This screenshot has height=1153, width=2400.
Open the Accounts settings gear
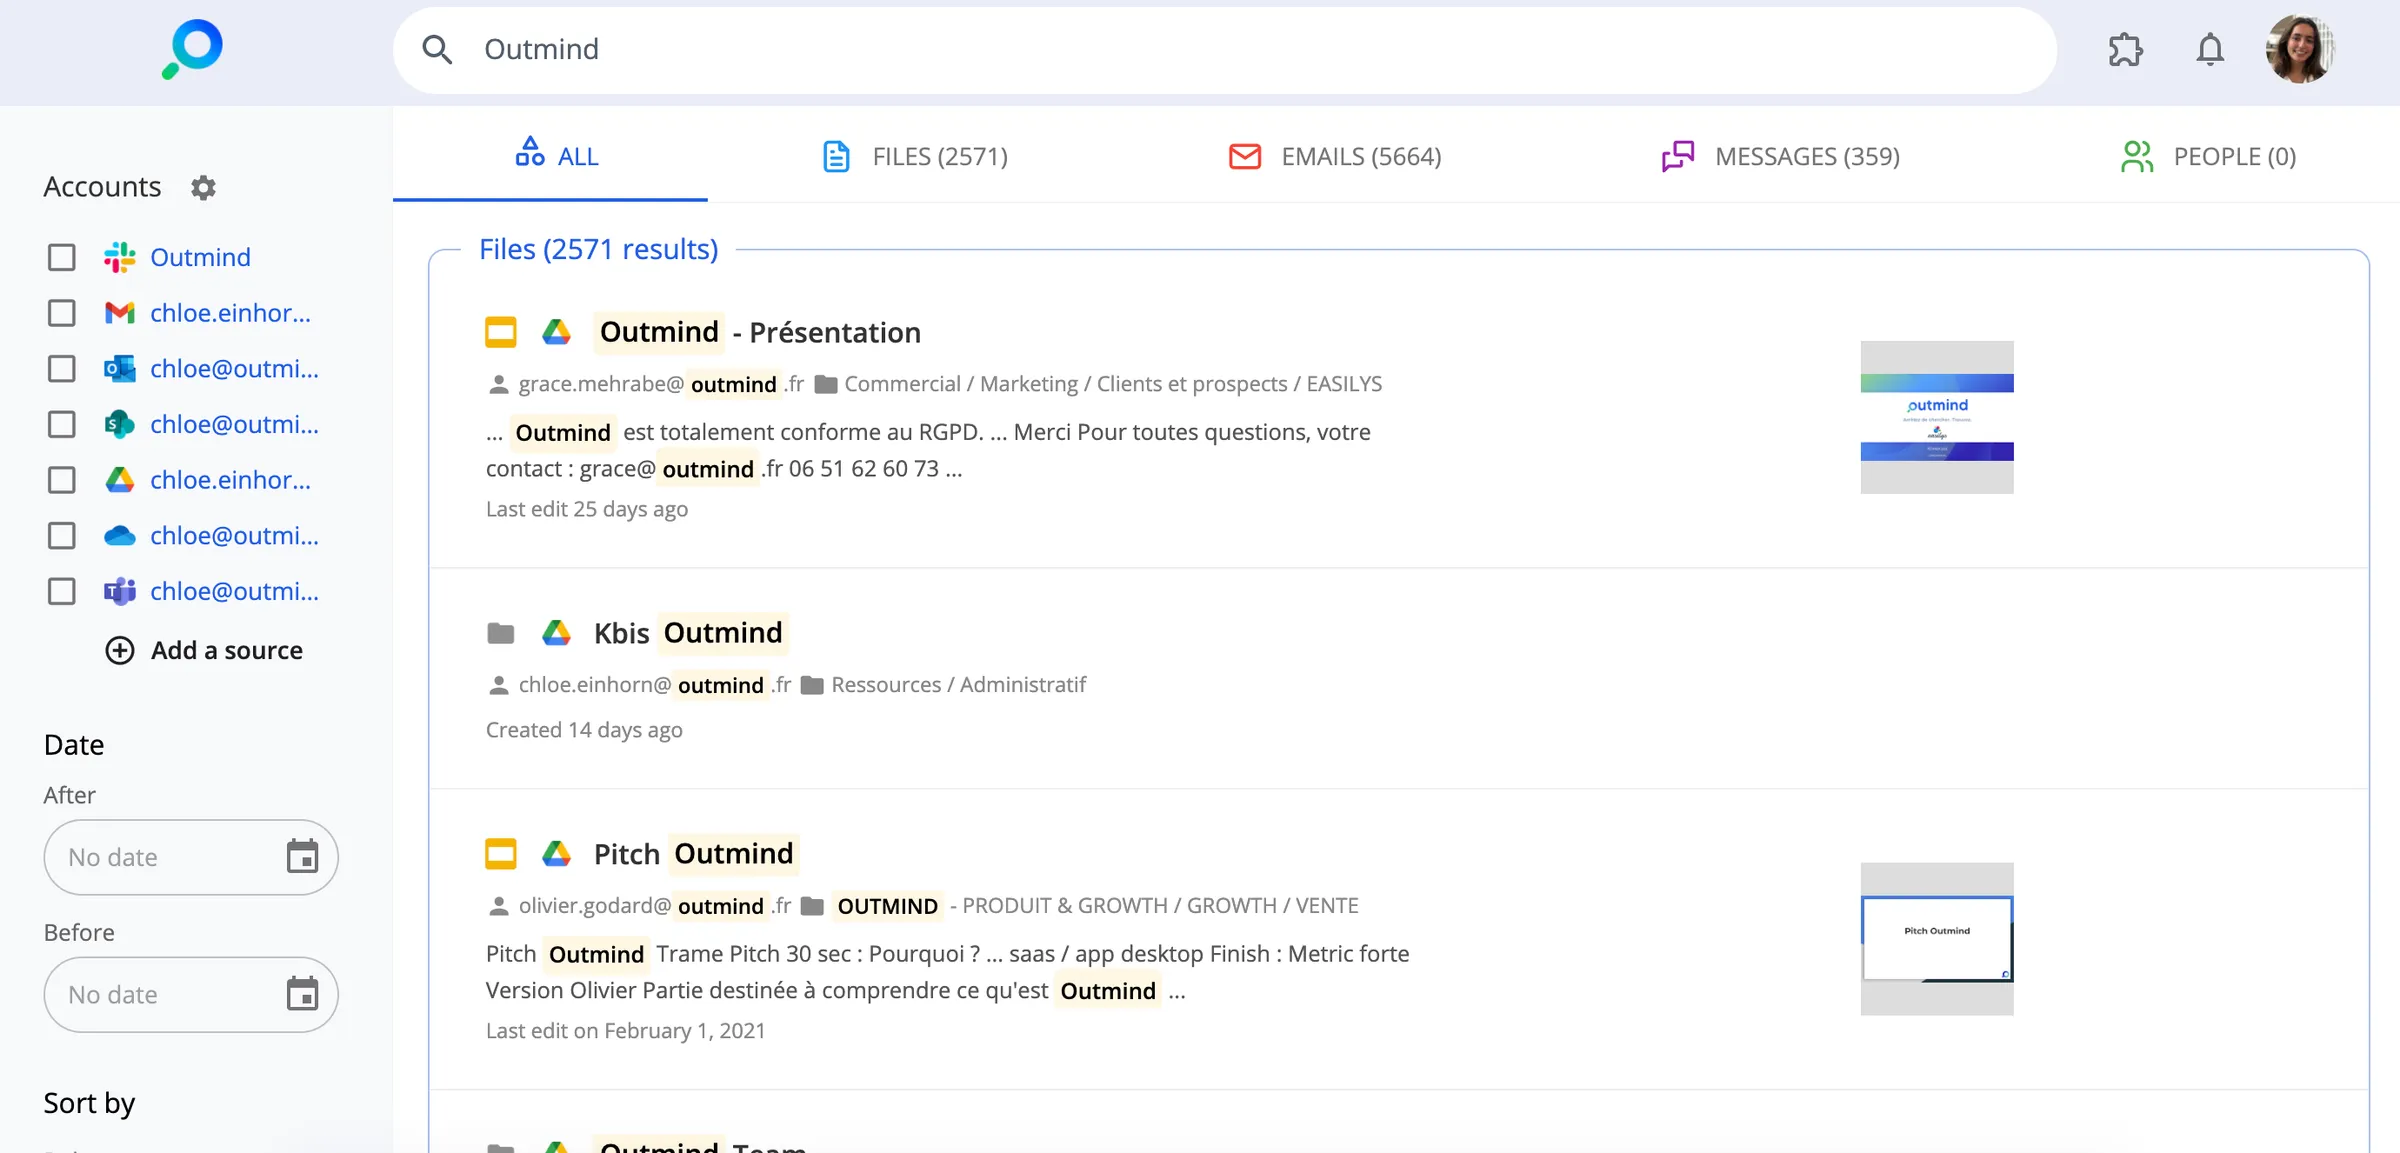(x=203, y=187)
